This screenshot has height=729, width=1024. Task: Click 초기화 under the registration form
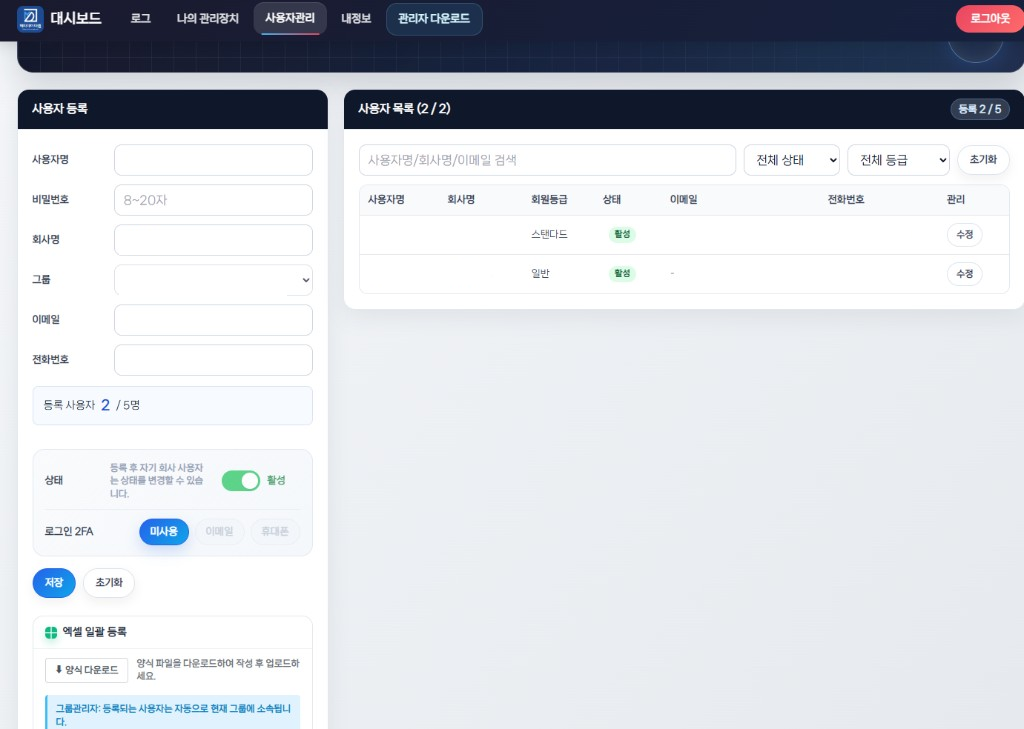109,583
